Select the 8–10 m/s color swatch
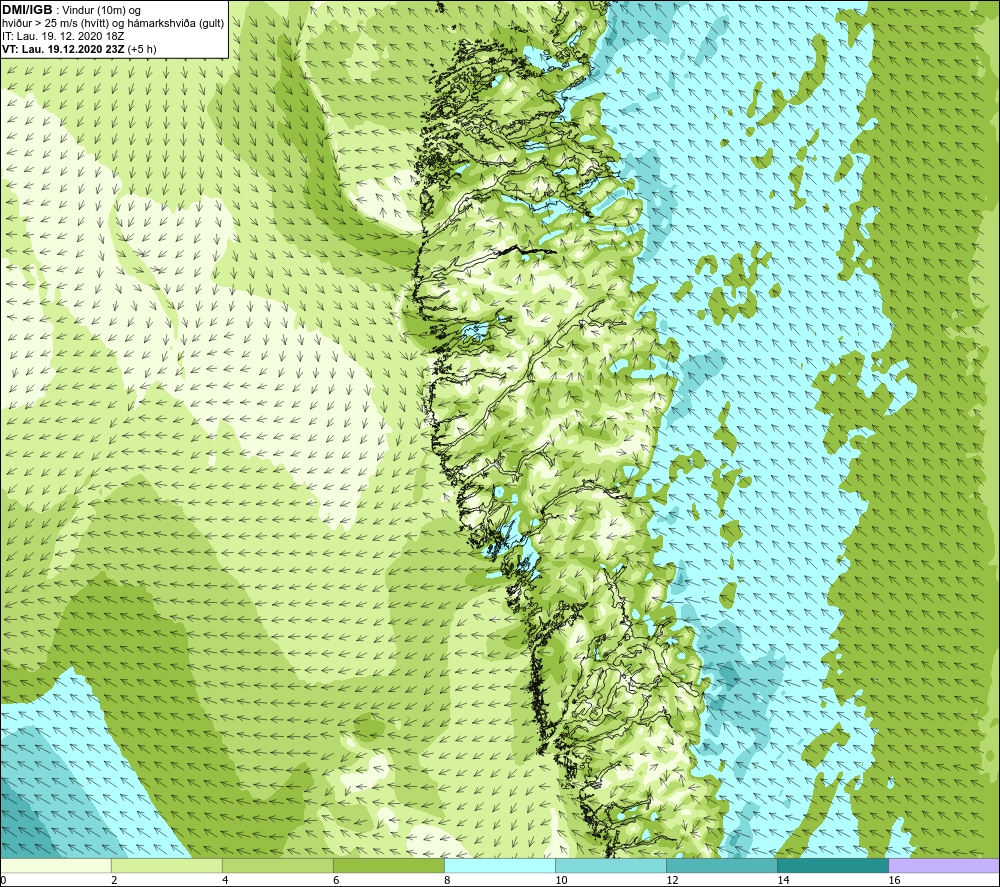Screen dimensions: 1000x887 (499, 866)
